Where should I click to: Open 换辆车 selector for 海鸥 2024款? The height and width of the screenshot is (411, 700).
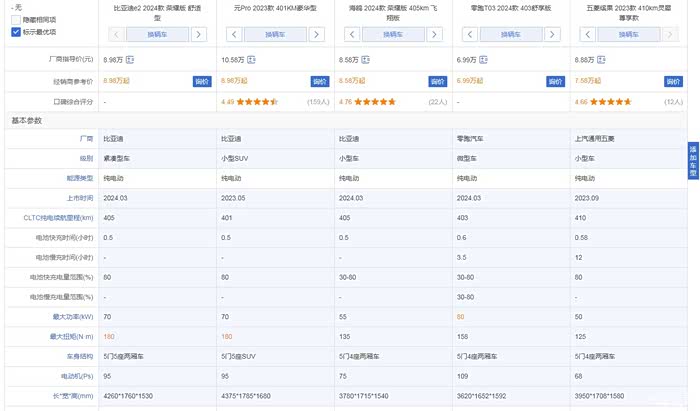click(393, 34)
